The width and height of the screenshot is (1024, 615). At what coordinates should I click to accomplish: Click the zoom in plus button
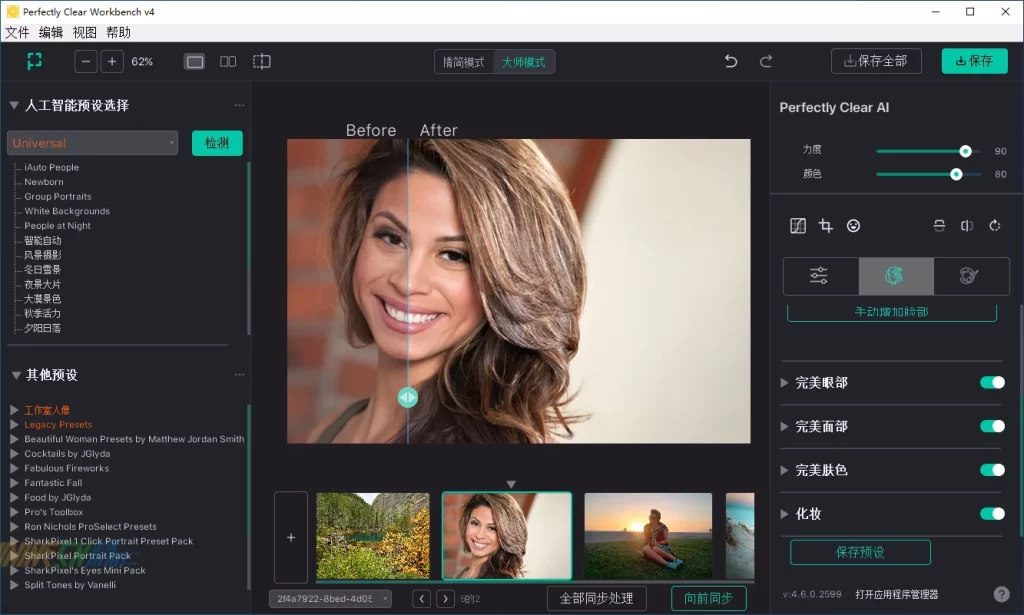(112, 62)
